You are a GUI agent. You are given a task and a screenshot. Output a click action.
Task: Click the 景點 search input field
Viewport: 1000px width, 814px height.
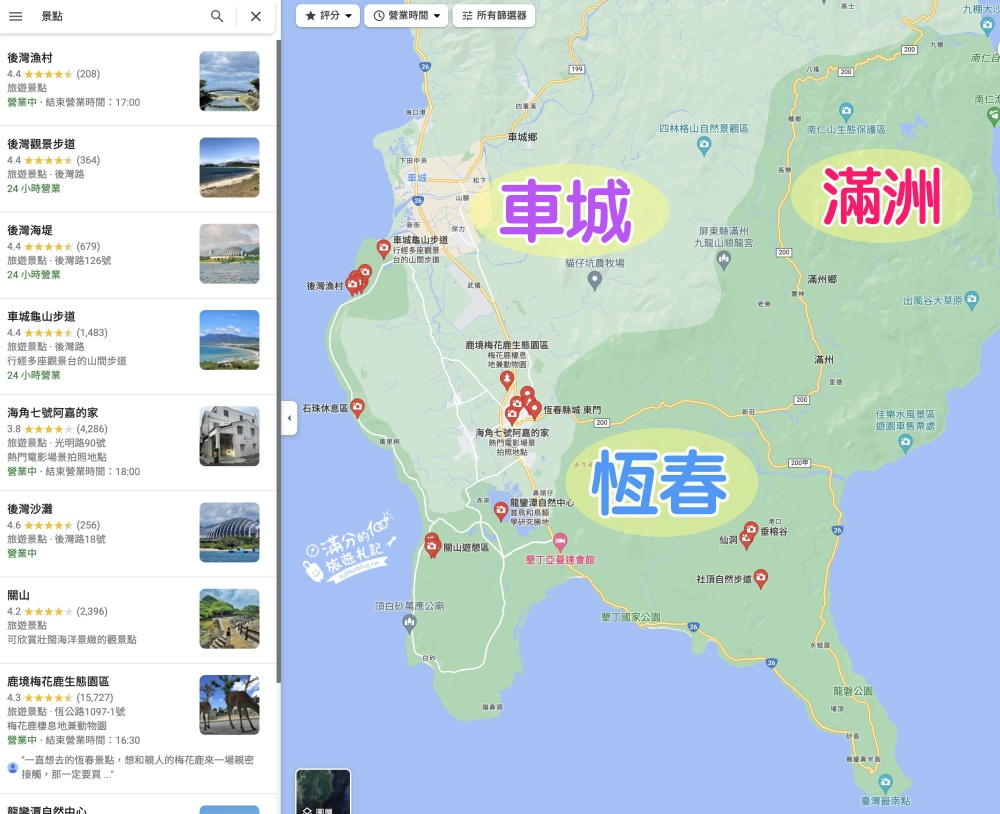pyautogui.click(x=110, y=16)
